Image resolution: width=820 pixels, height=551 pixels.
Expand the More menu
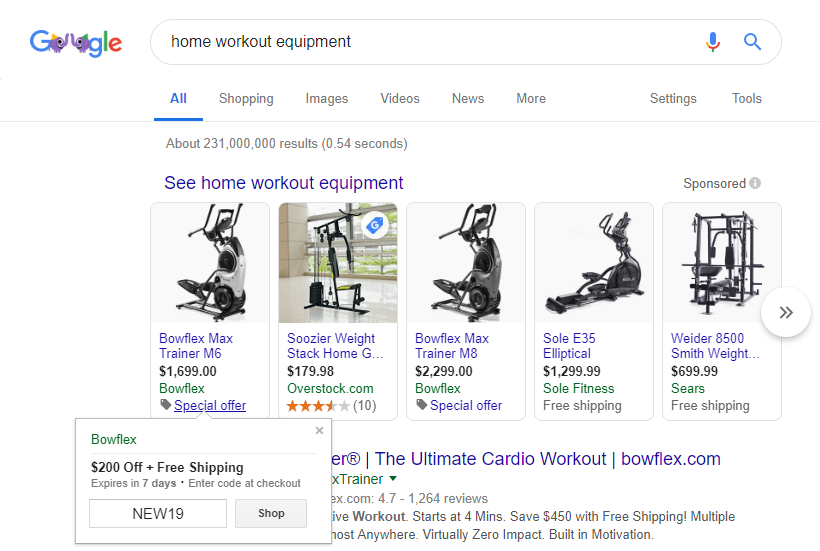coord(531,98)
